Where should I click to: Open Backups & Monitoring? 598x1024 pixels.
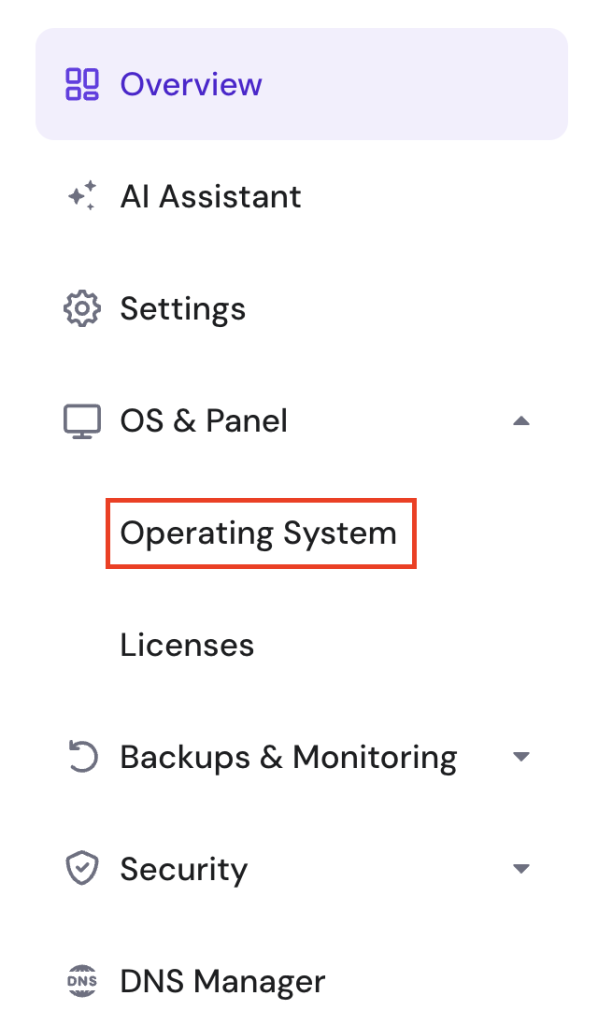(x=288, y=757)
